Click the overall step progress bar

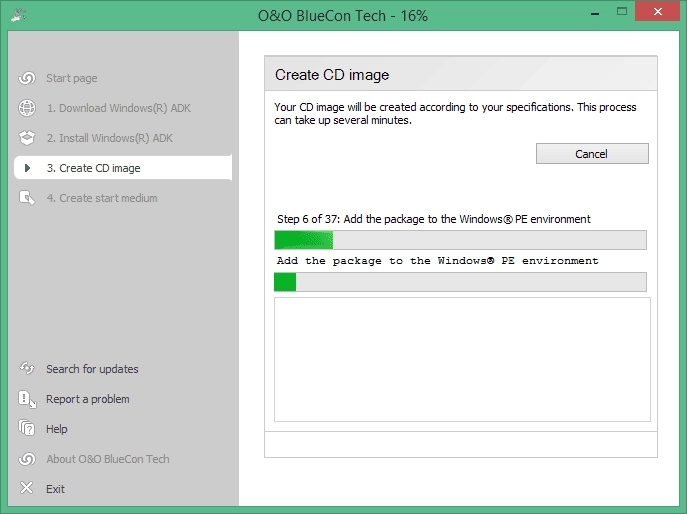(460, 240)
